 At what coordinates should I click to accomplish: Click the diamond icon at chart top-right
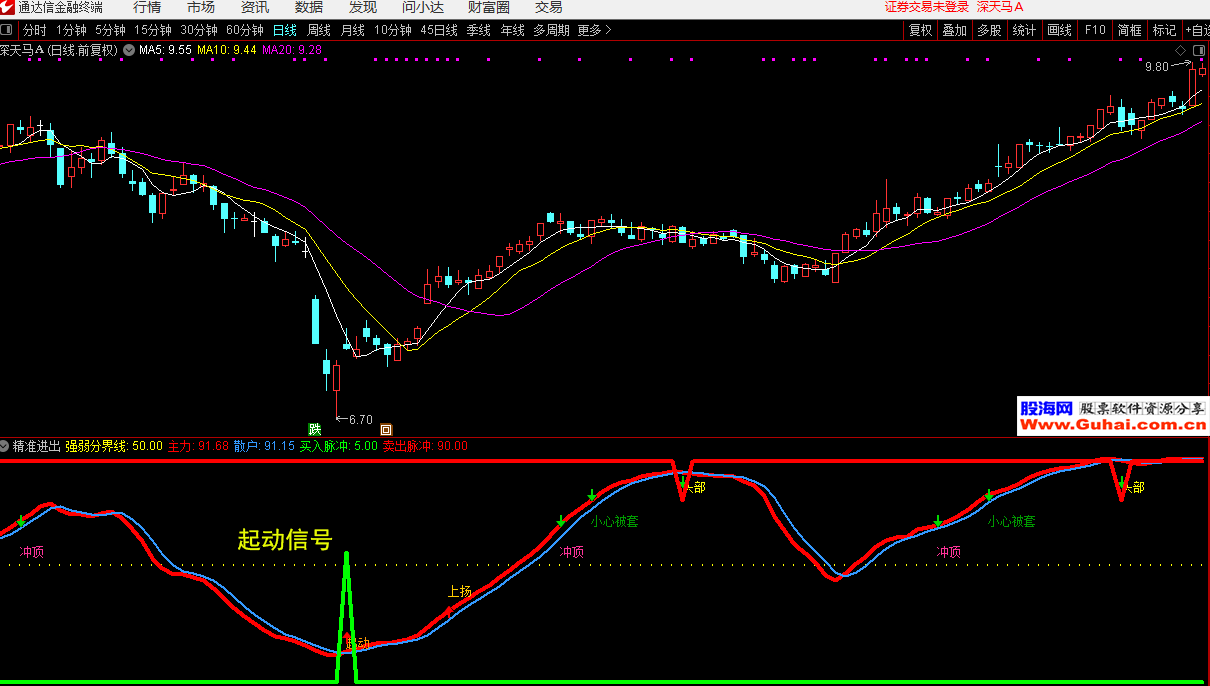[x=1180, y=49]
